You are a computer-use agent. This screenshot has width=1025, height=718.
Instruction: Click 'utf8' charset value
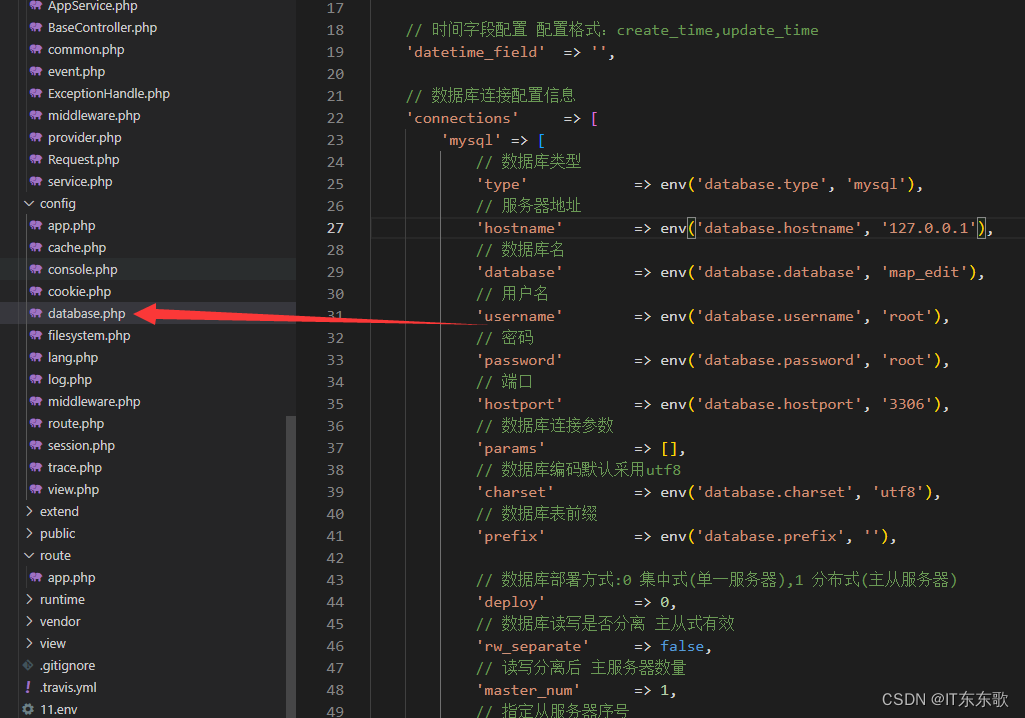click(x=898, y=492)
